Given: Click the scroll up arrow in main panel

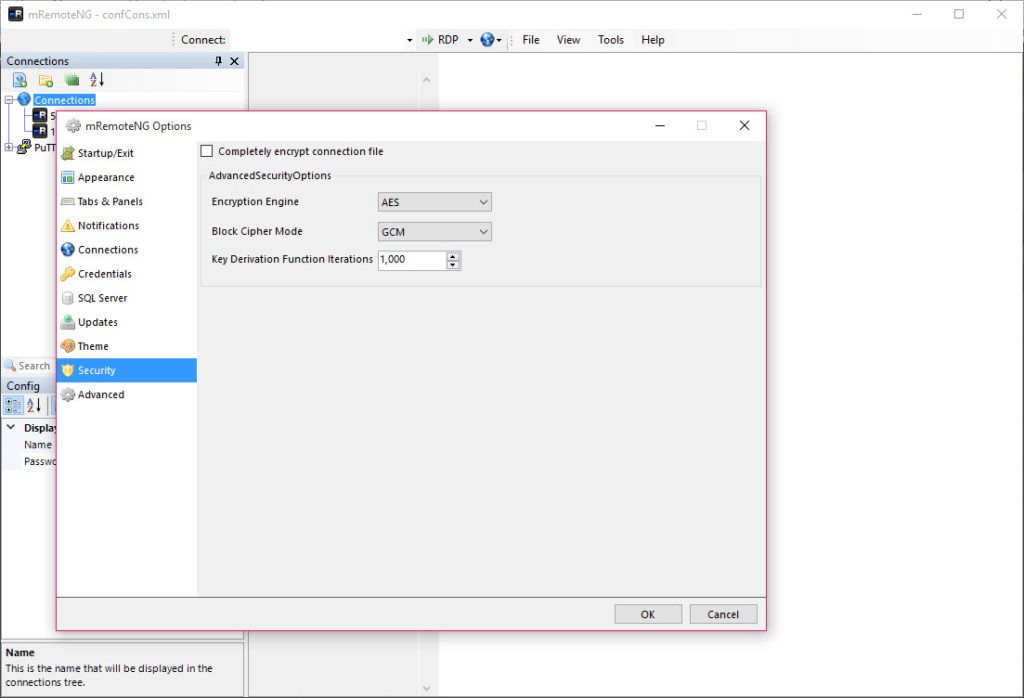Looking at the screenshot, I should [426, 80].
